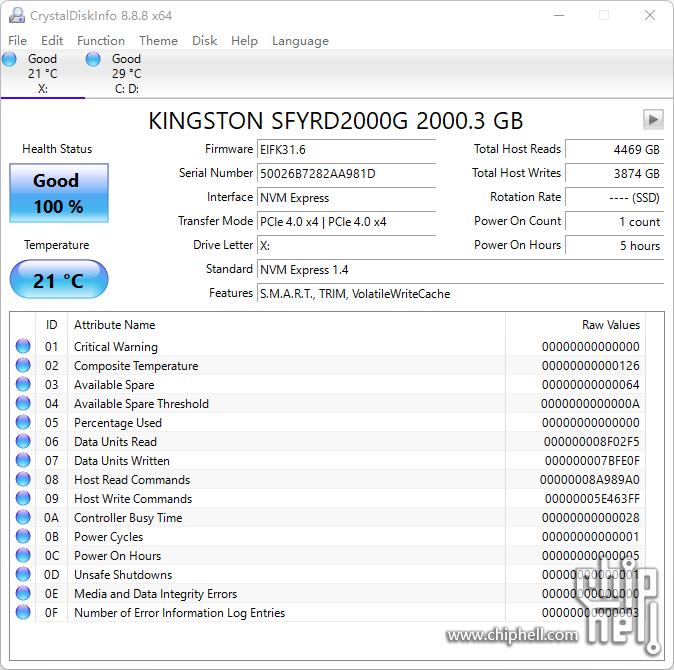Open the Theme menu

pos(158,41)
